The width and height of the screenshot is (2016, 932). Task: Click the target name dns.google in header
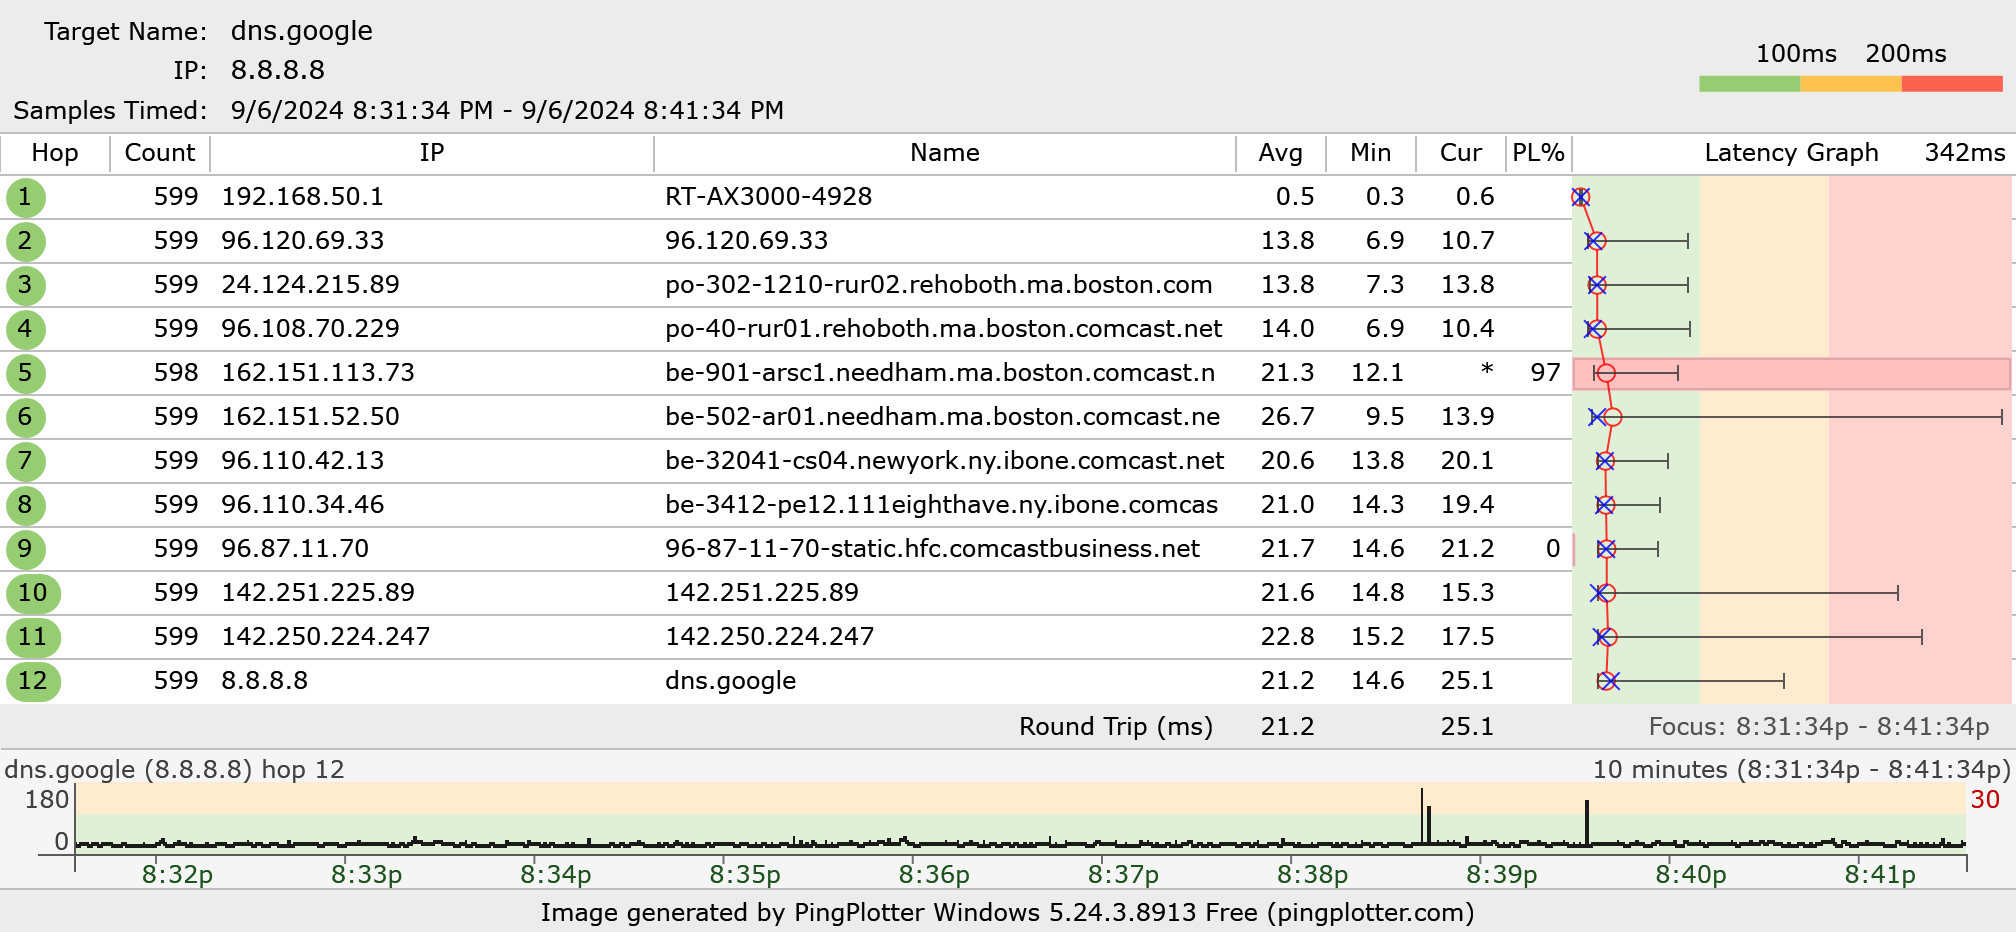(302, 31)
